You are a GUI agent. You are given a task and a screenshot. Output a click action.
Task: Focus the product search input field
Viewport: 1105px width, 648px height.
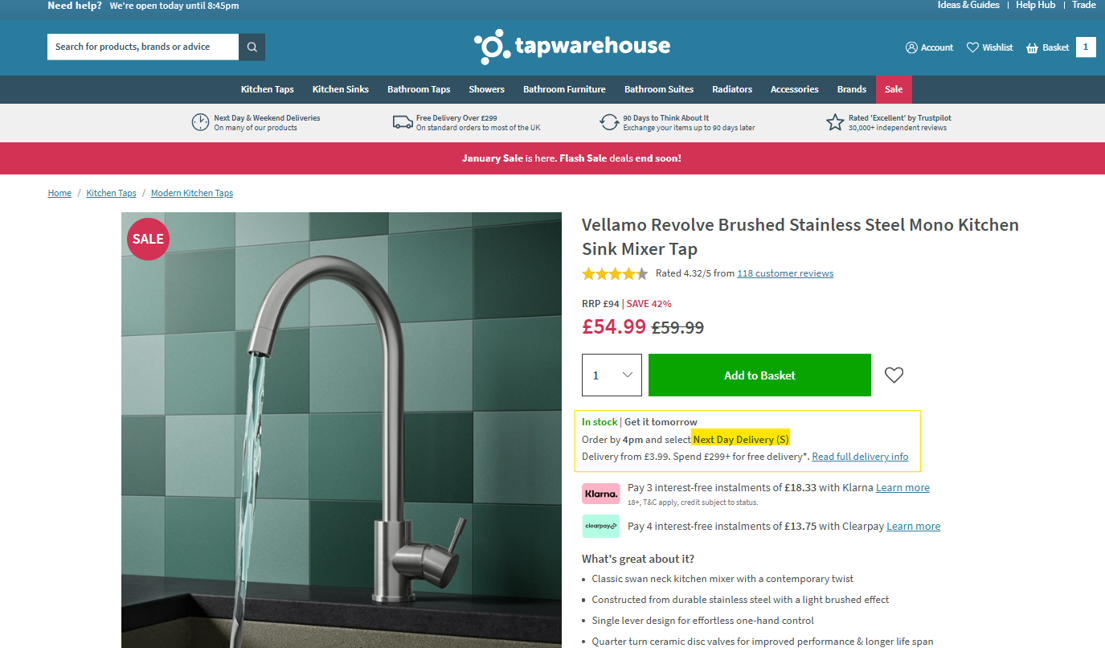[143, 47]
